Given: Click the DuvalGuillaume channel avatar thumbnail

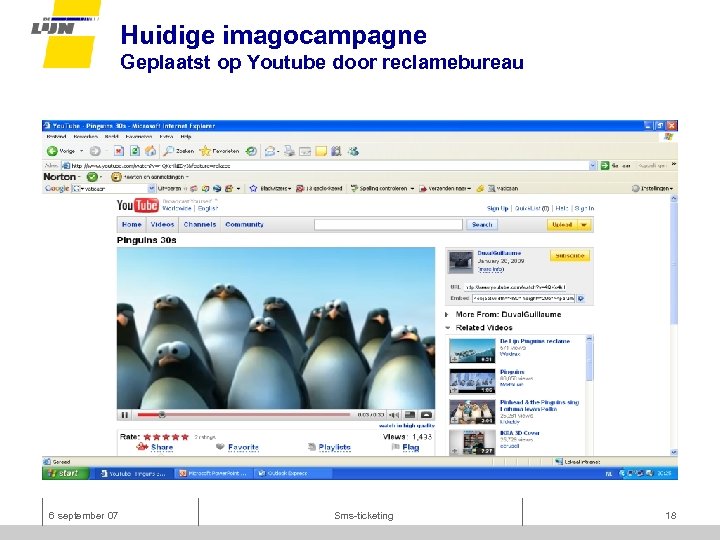Looking at the screenshot, I should pyautogui.click(x=461, y=262).
